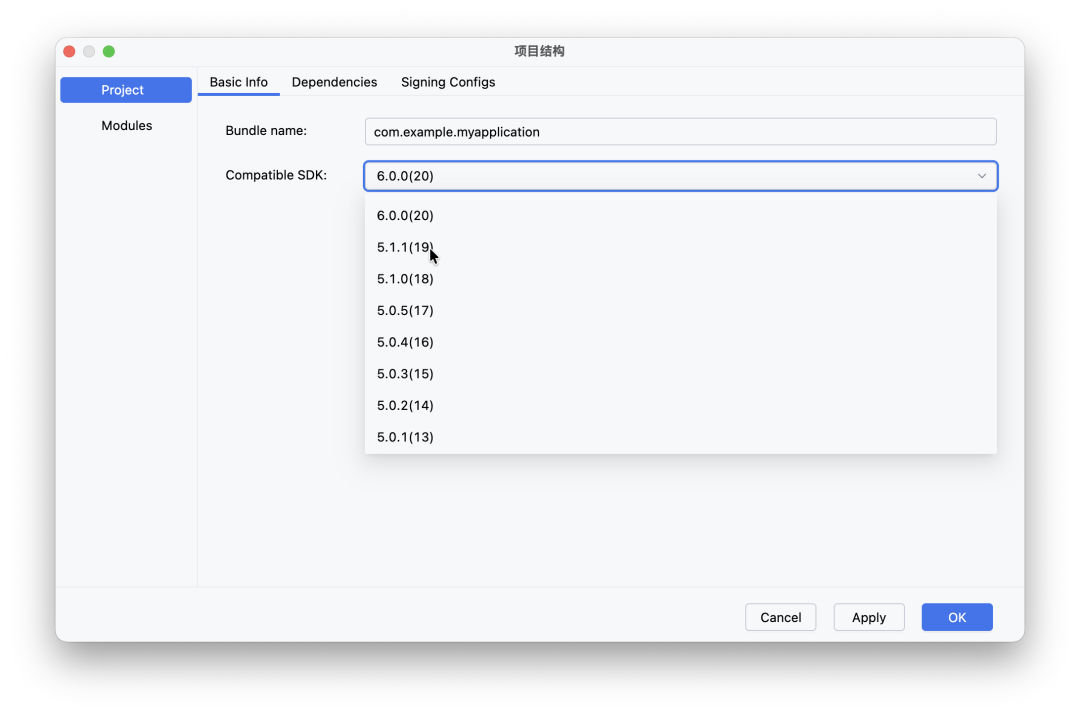Click the Bundle name input field
The width and height of the screenshot is (1080, 715).
680,132
